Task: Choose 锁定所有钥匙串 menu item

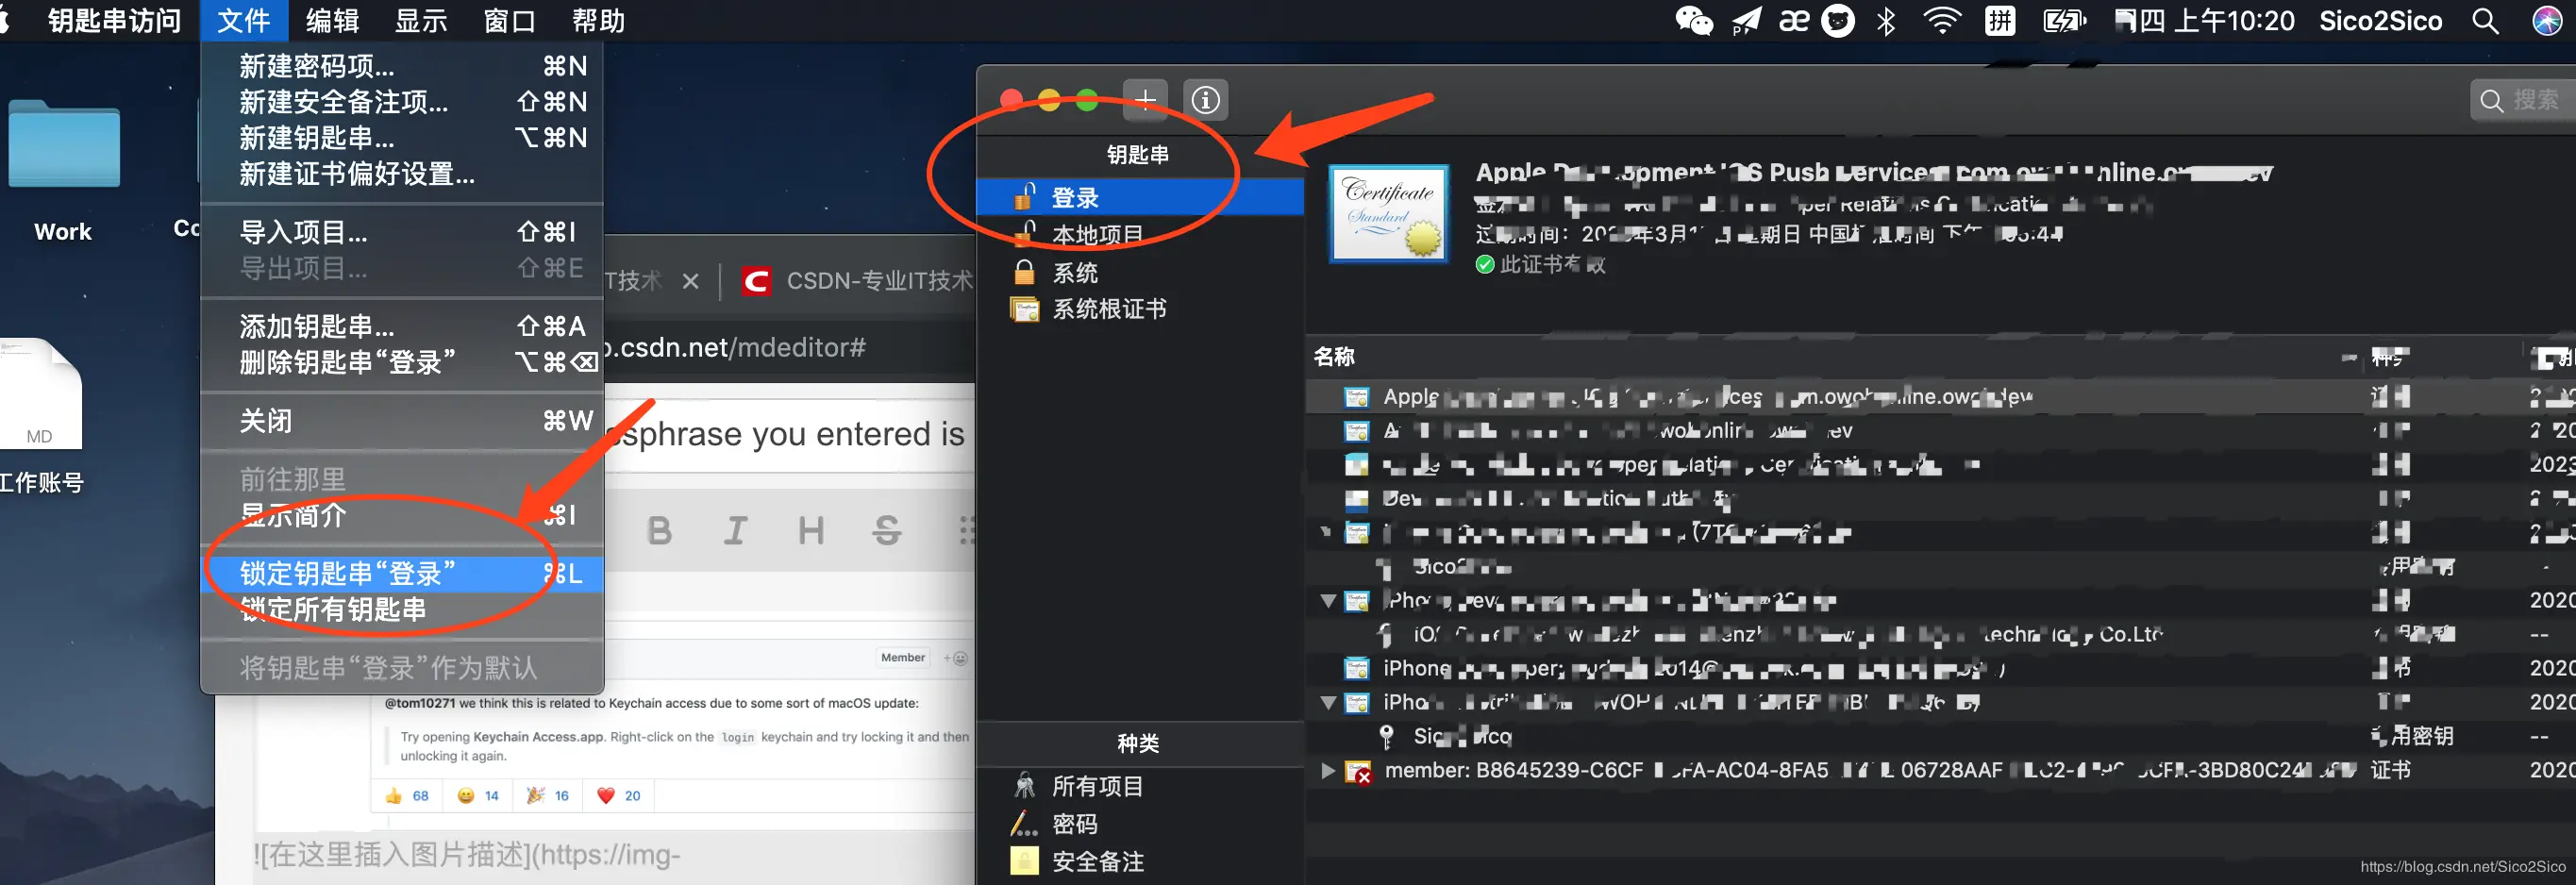Action: click(x=402, y=610)
